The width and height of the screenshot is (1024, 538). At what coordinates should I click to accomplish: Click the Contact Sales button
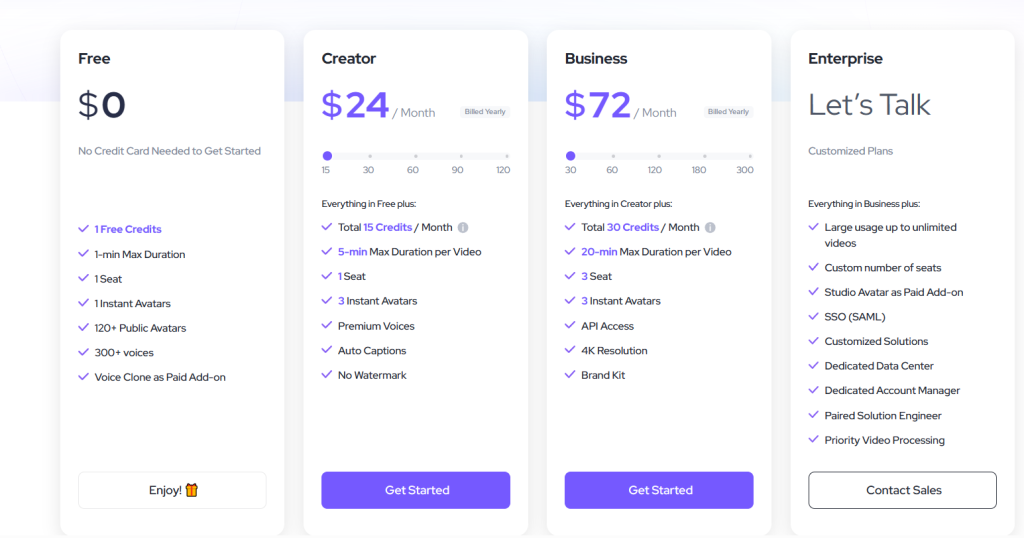coord(903,490)
